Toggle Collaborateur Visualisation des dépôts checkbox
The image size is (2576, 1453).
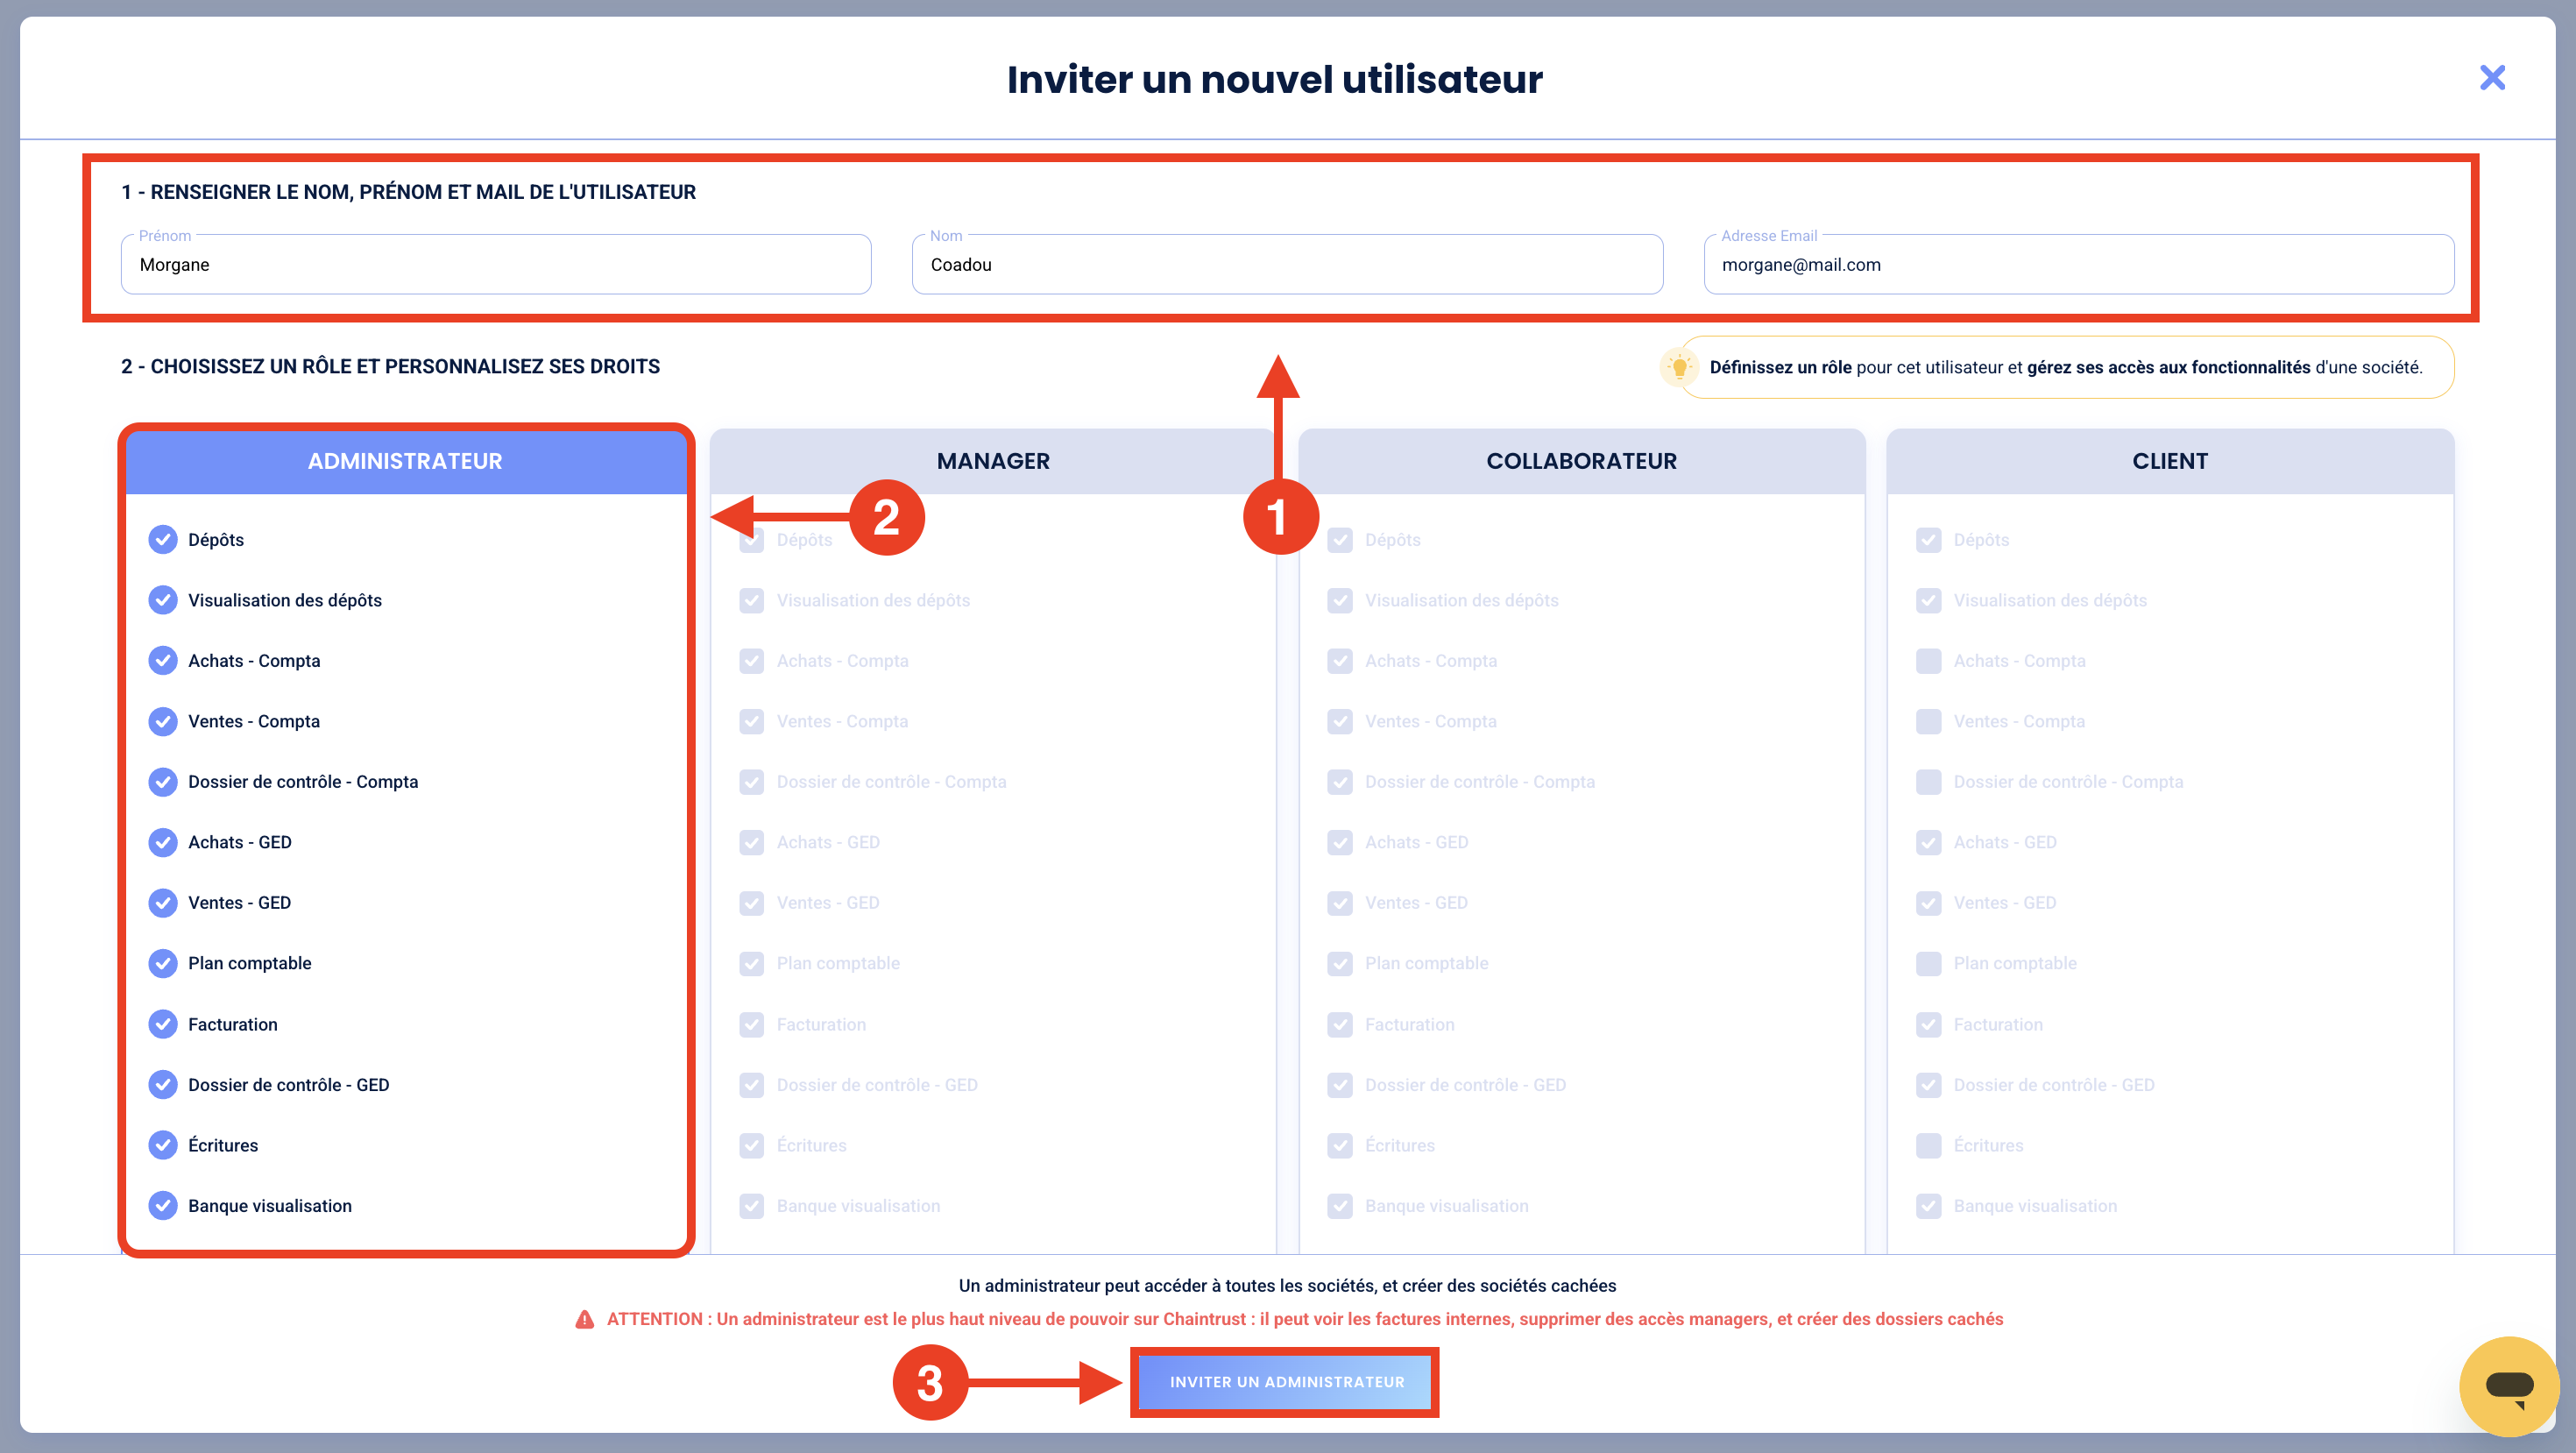point(1340,601)
